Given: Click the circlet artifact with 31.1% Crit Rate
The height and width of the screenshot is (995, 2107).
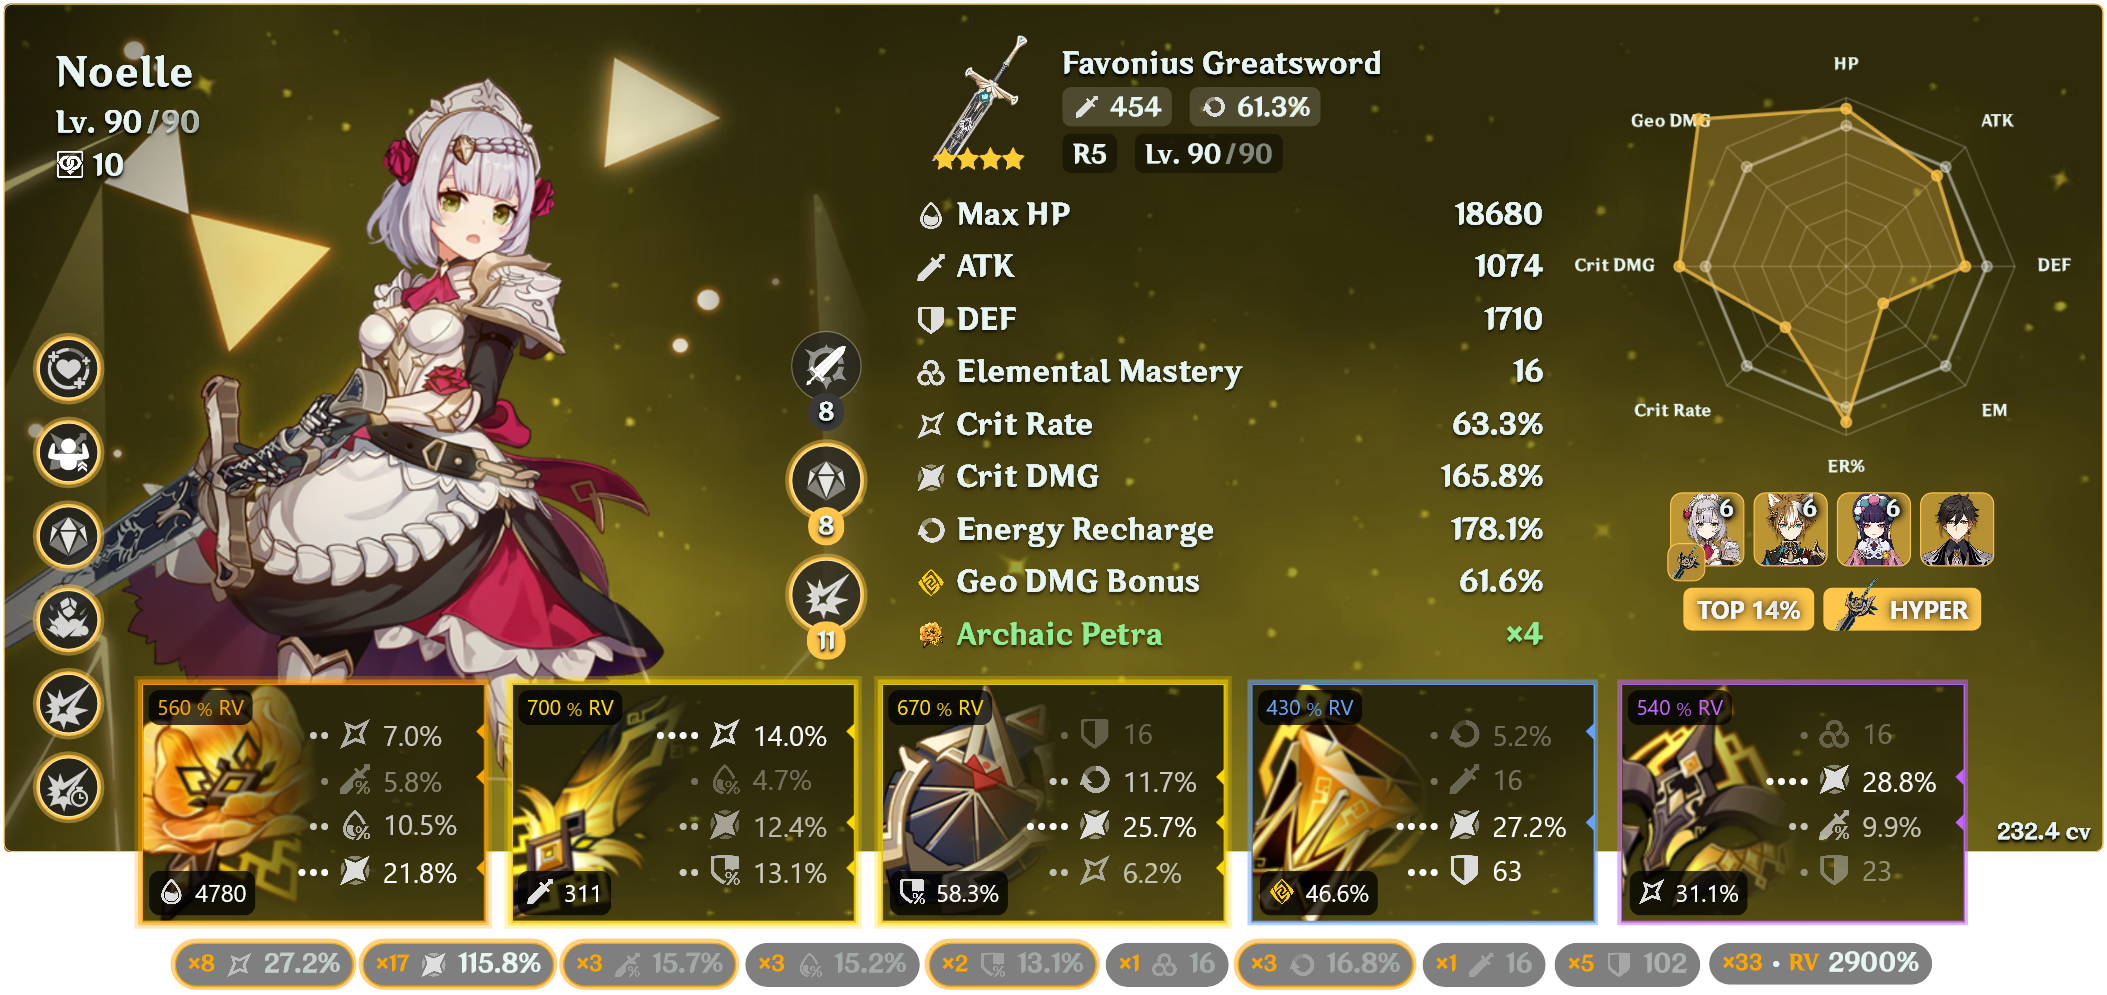Looking at the screenshot, I should point(1792,803).
